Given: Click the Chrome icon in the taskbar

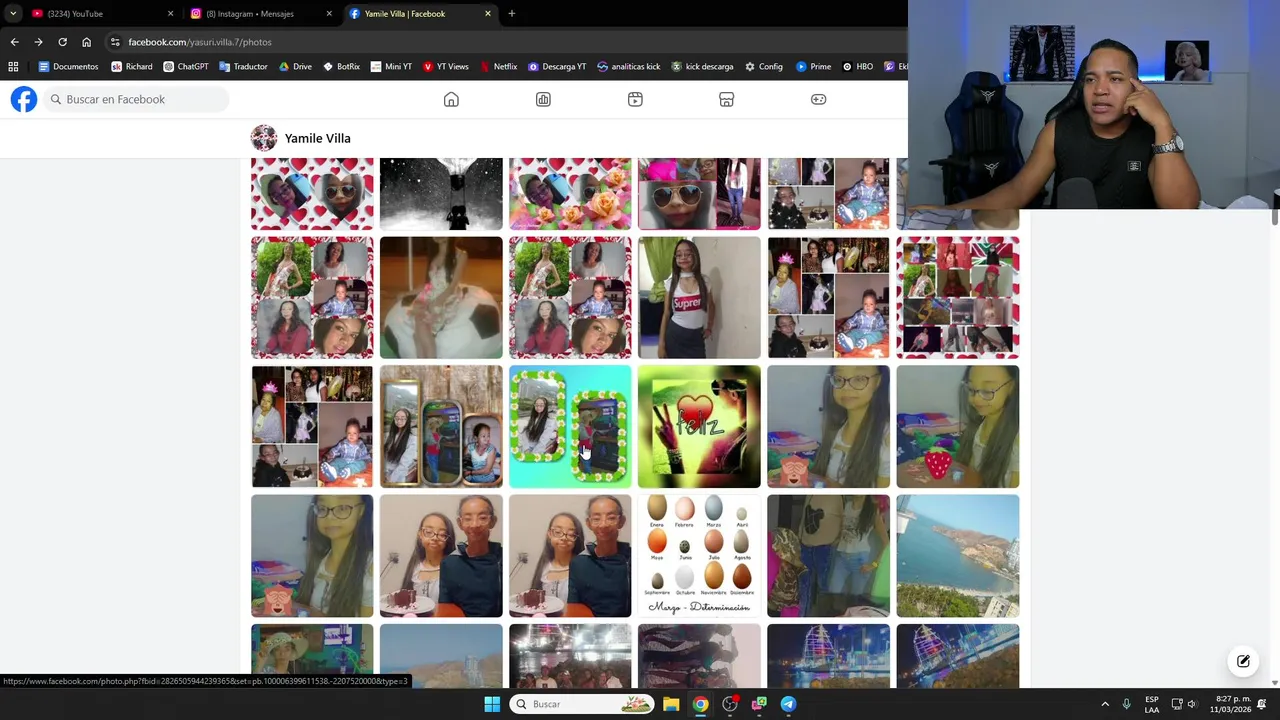Looking at the screenshot, I should [x=700, y=704].
